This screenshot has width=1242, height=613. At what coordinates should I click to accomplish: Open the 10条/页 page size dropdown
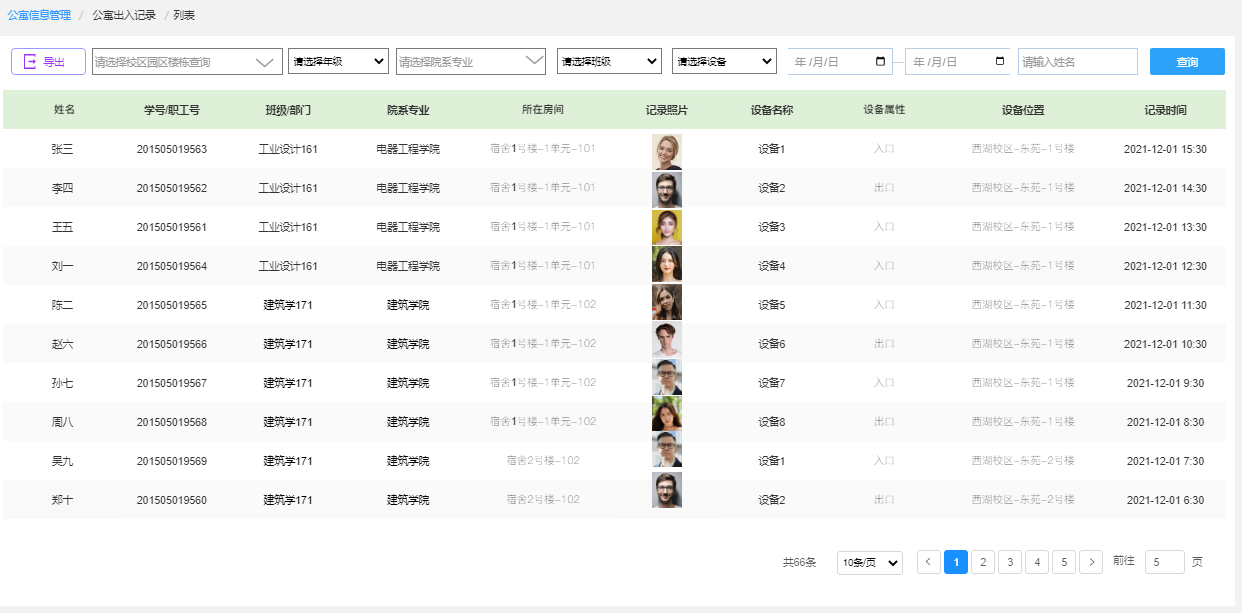[870, 563]
